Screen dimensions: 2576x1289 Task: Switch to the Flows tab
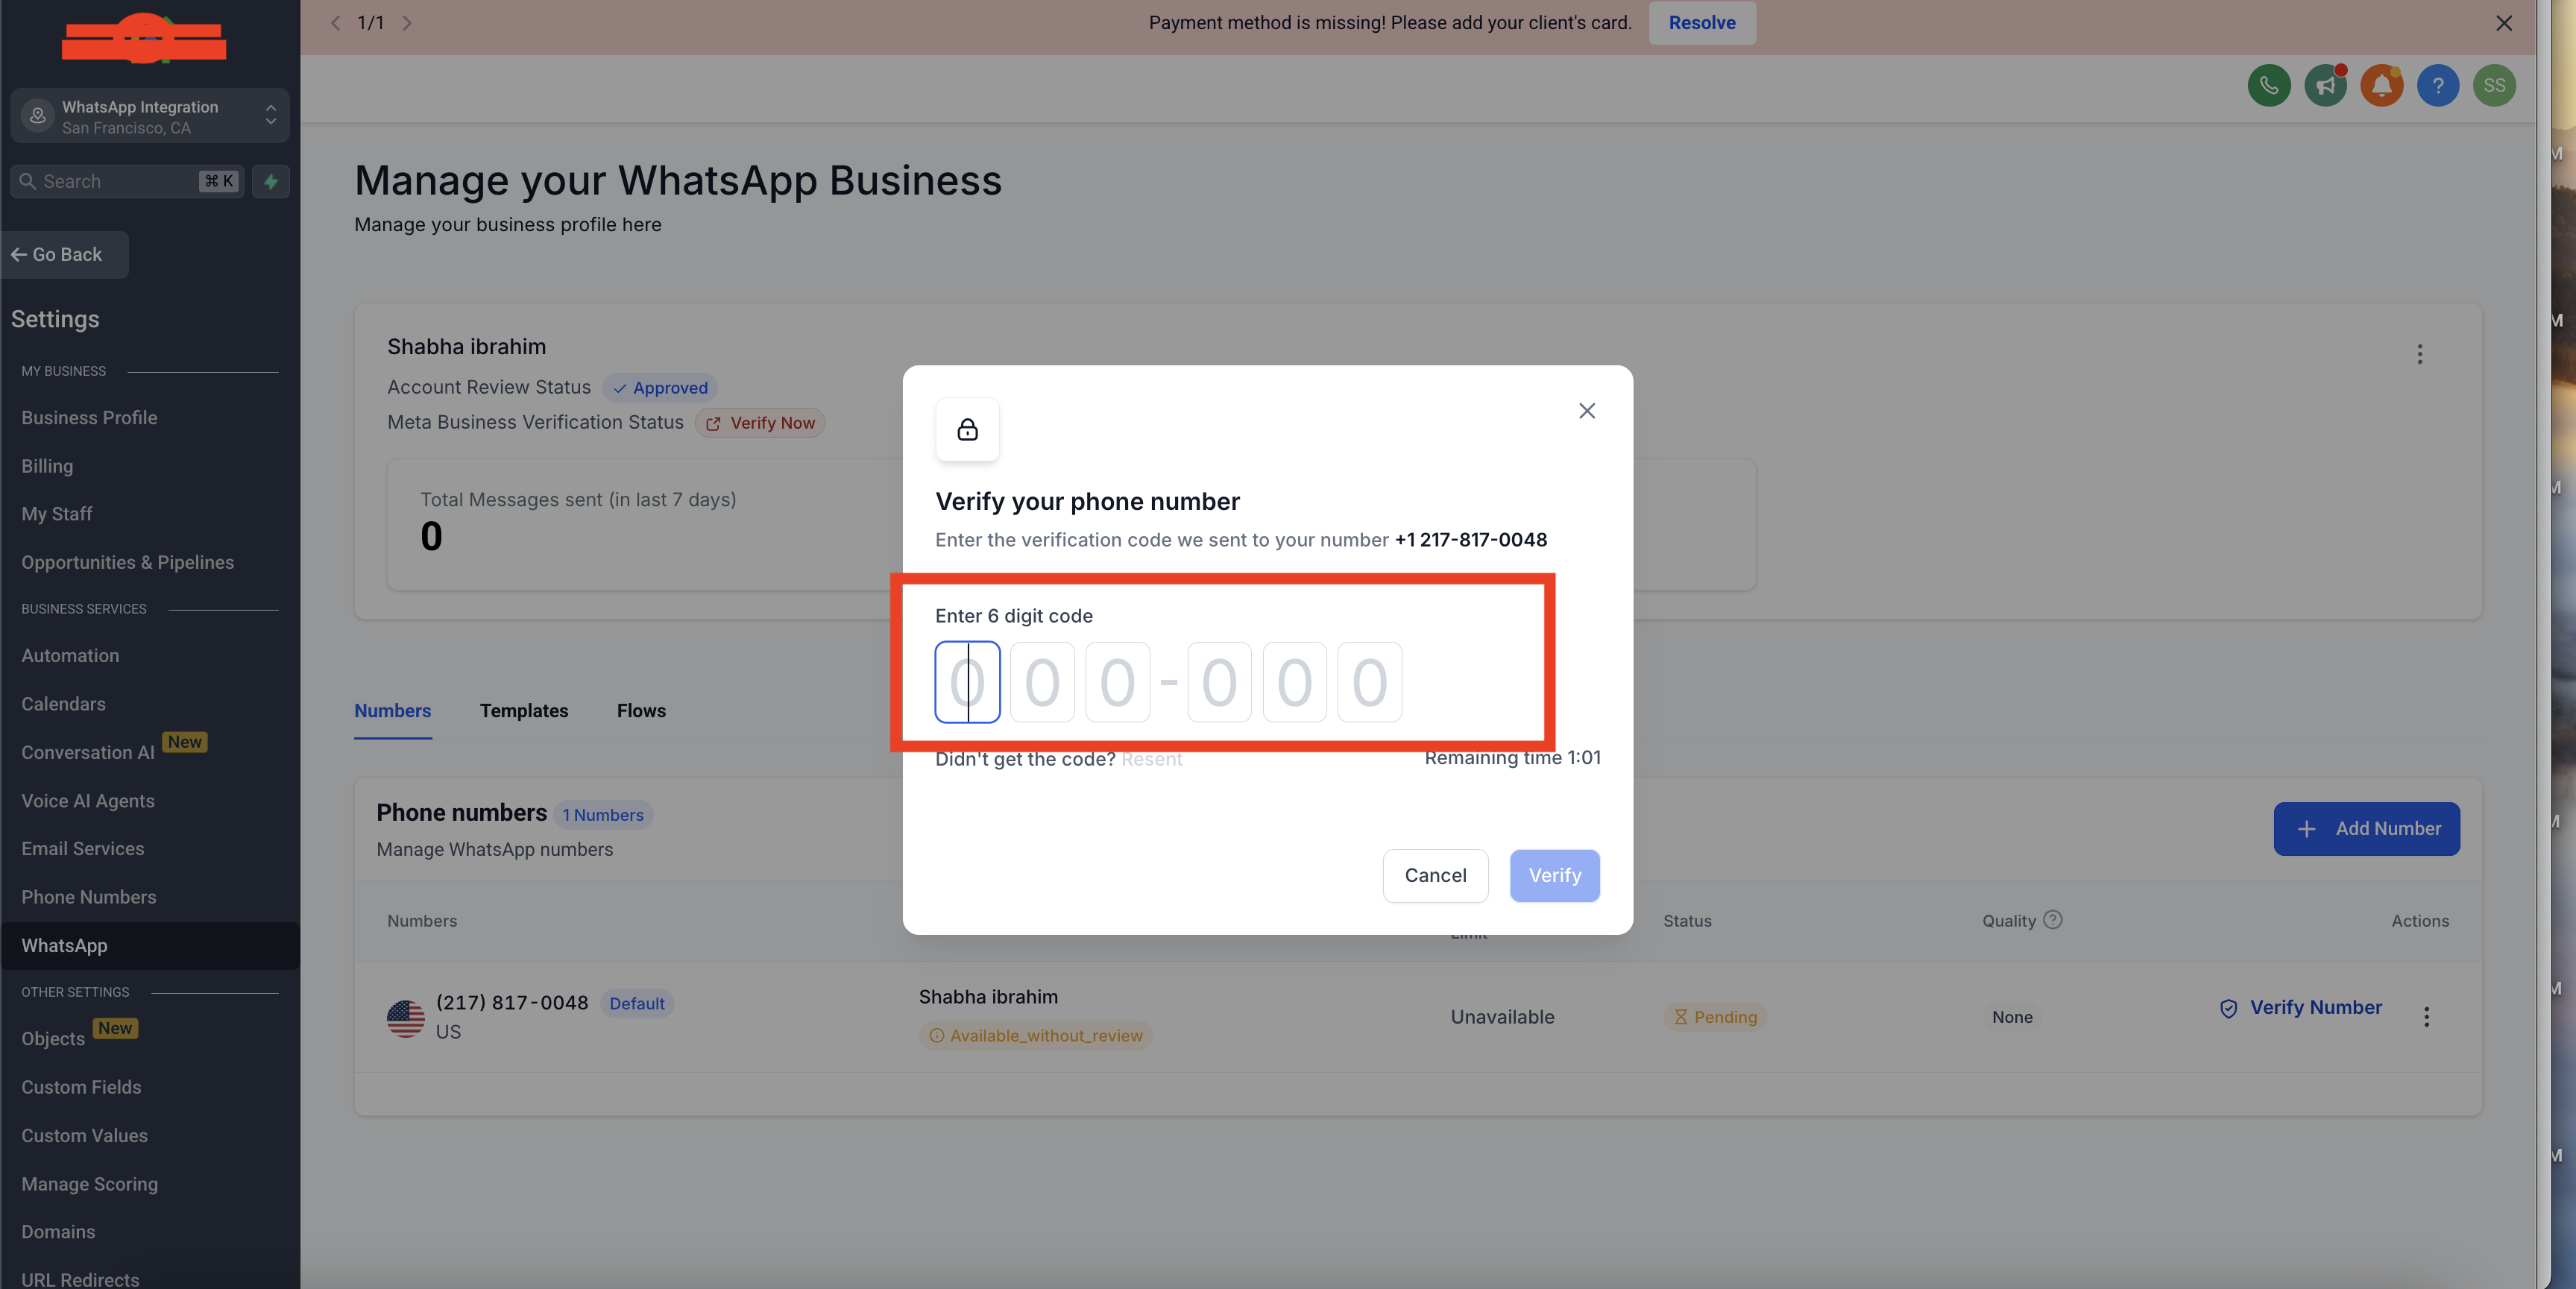641,711
